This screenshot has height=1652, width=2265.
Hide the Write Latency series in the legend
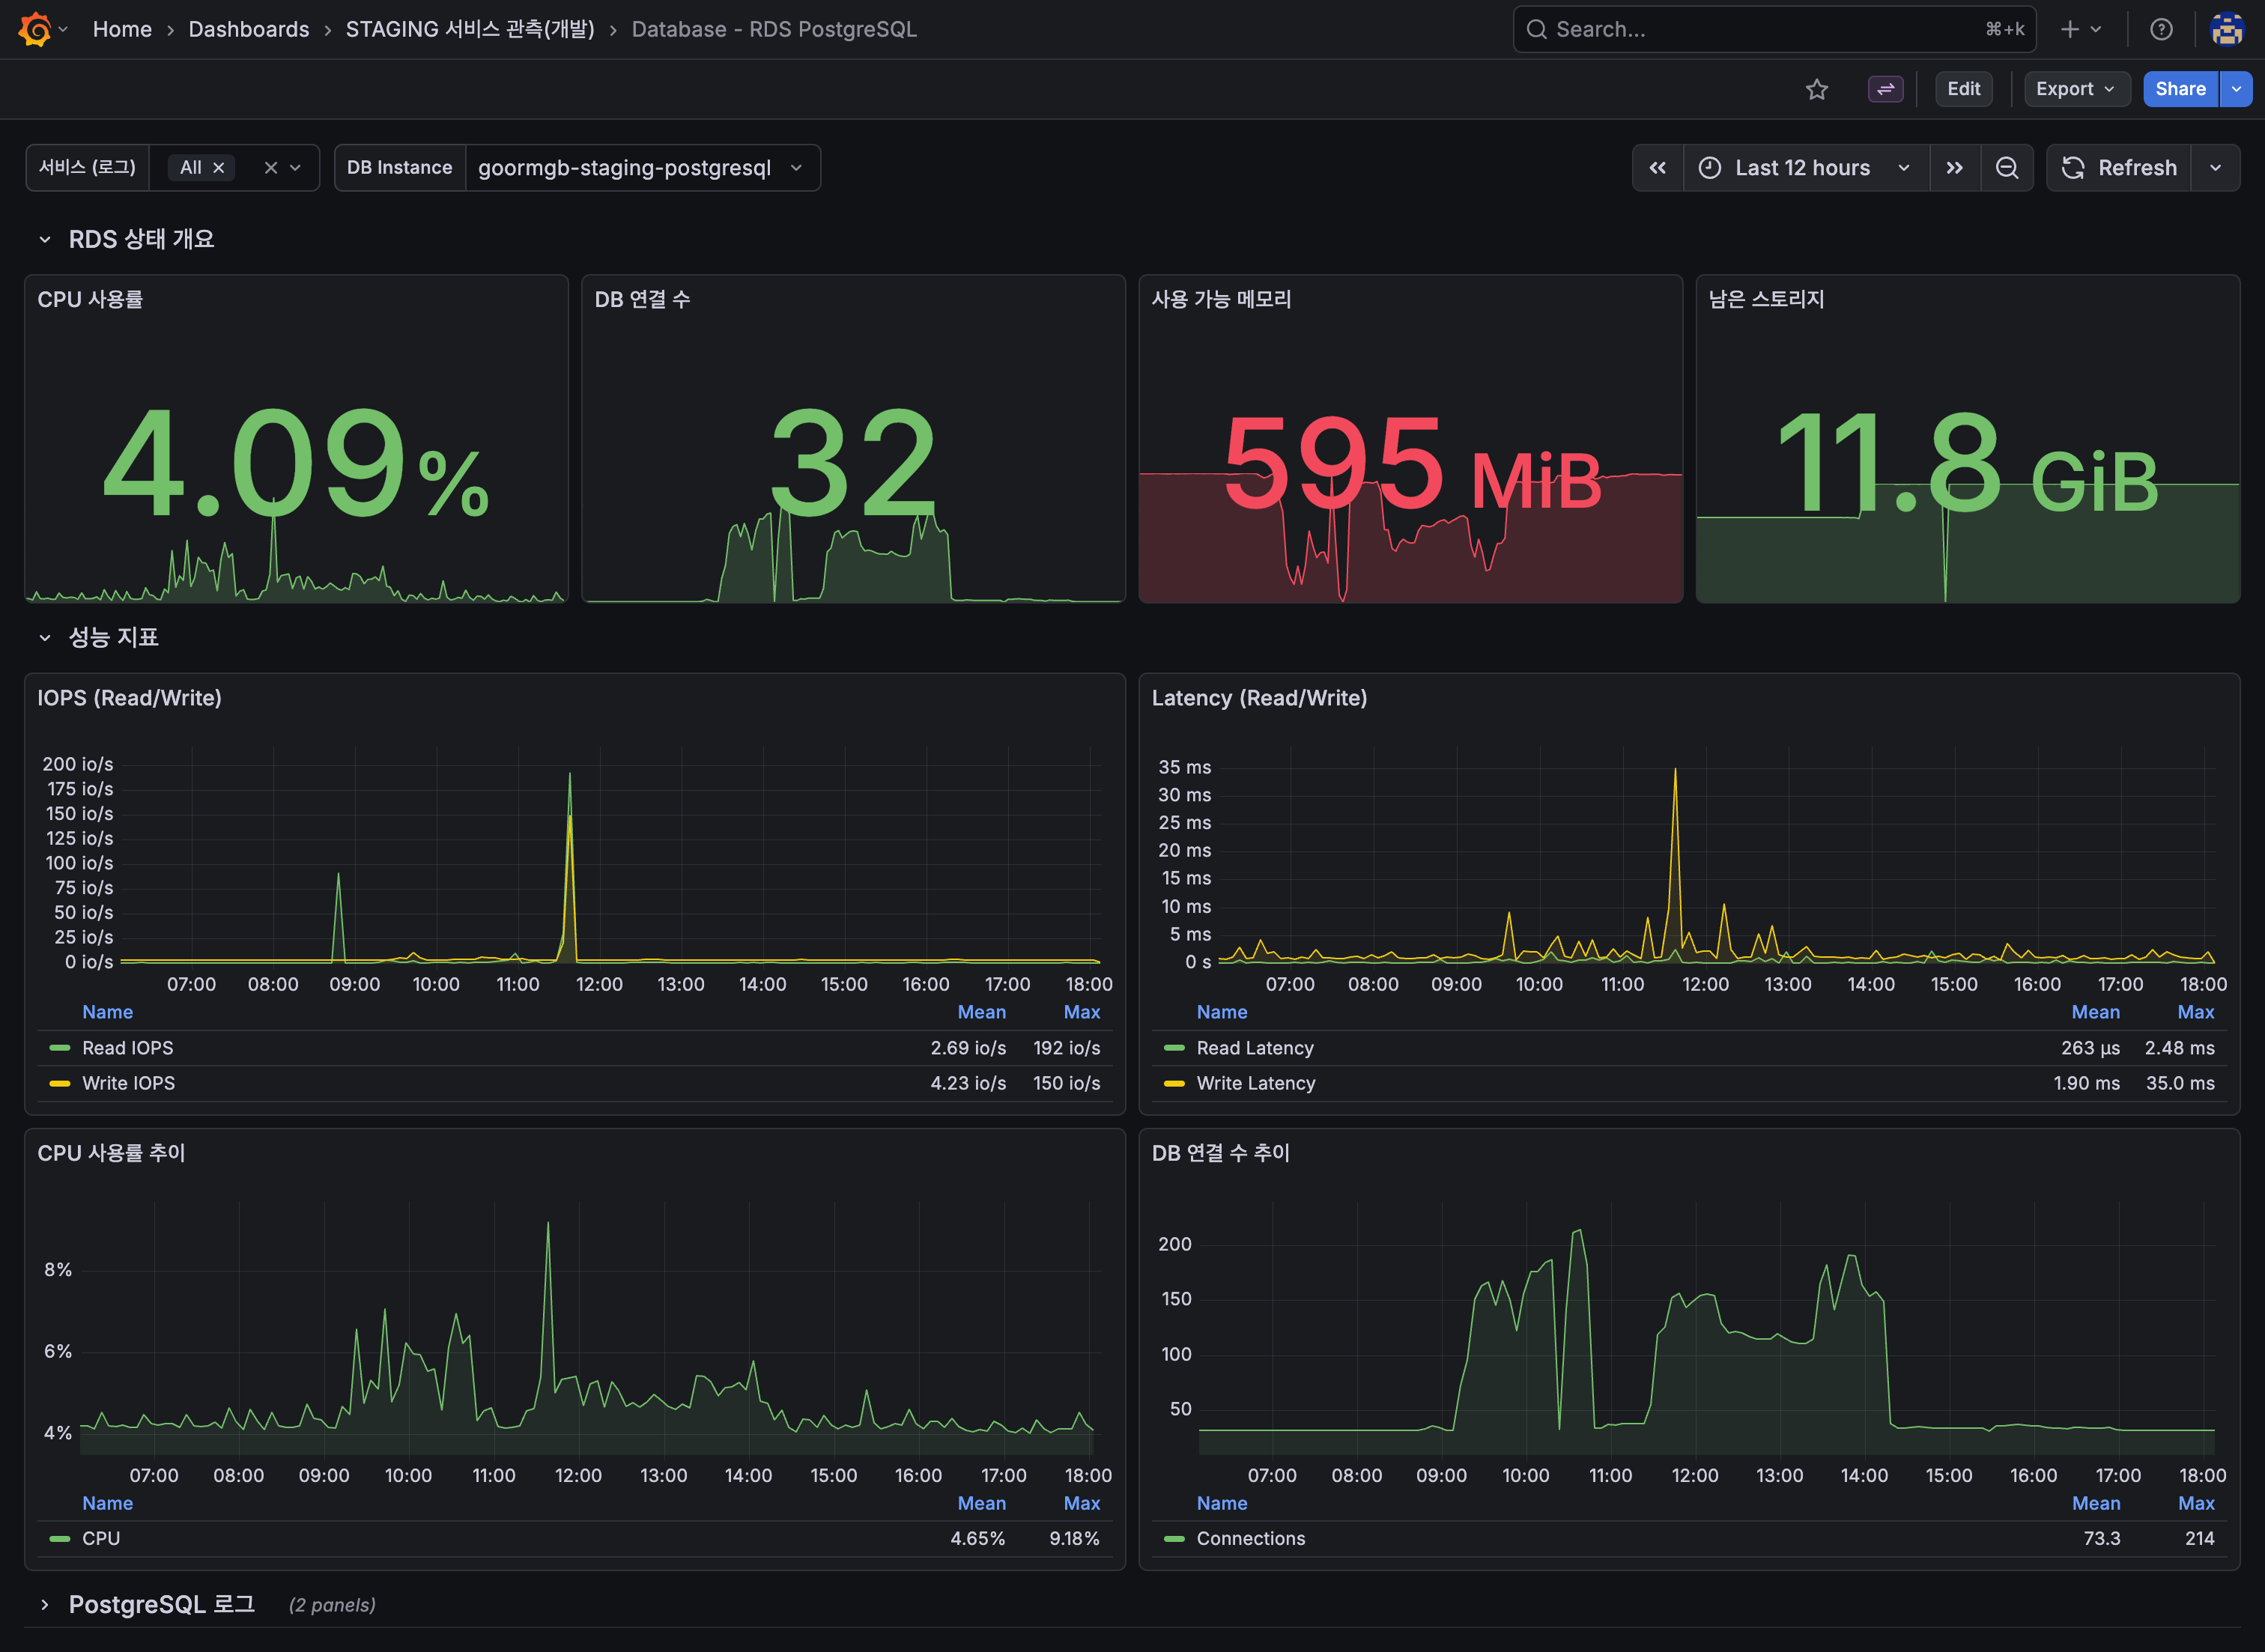click(x=1256, y=1083)
